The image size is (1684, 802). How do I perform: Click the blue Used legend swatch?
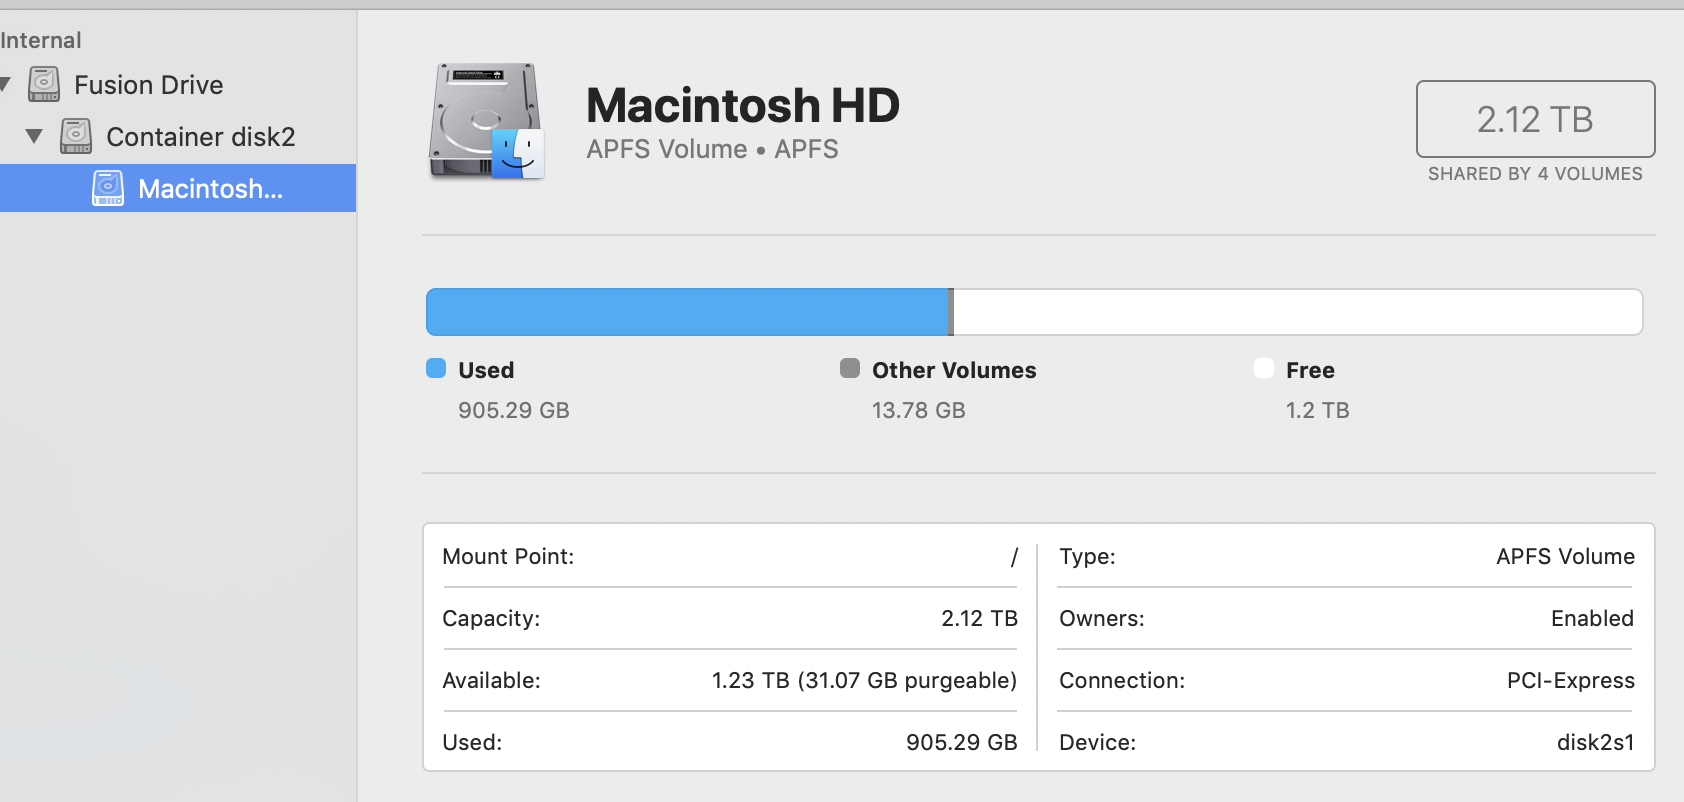pyautogui.click(x=436, y=368)
